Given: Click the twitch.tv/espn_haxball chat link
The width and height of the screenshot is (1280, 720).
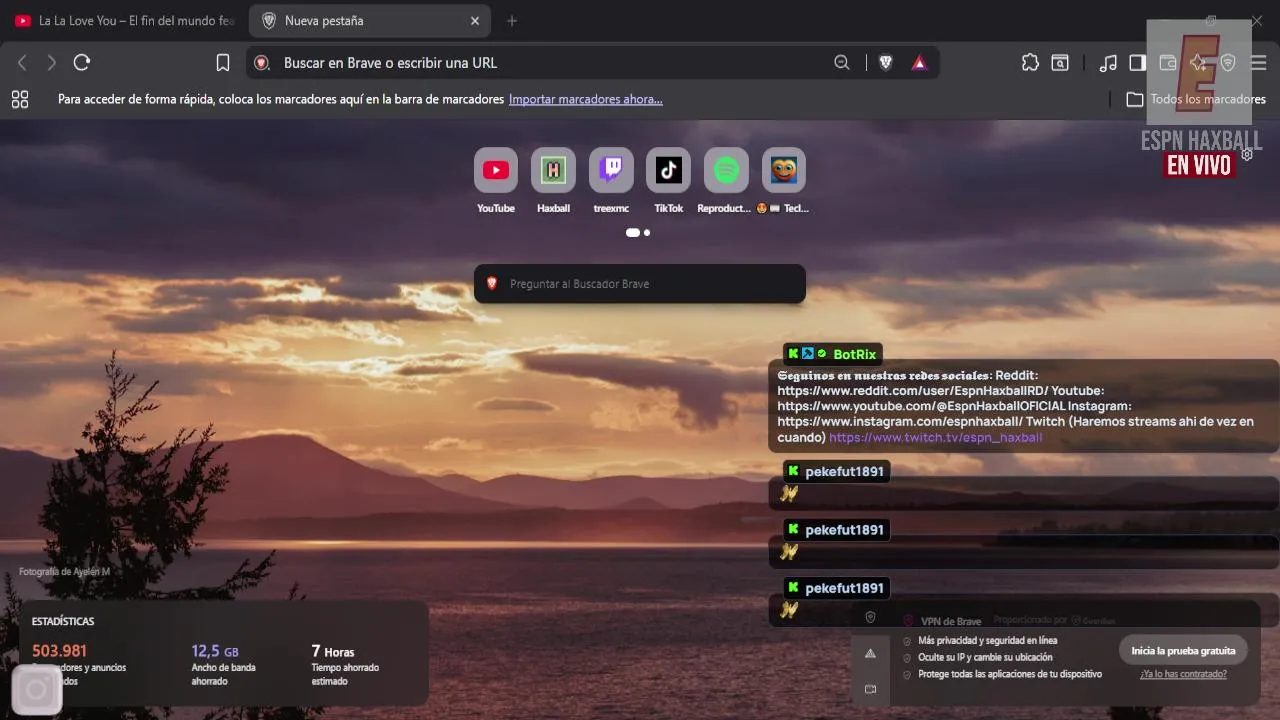Looking at the screenshot, I should (936, 437).
